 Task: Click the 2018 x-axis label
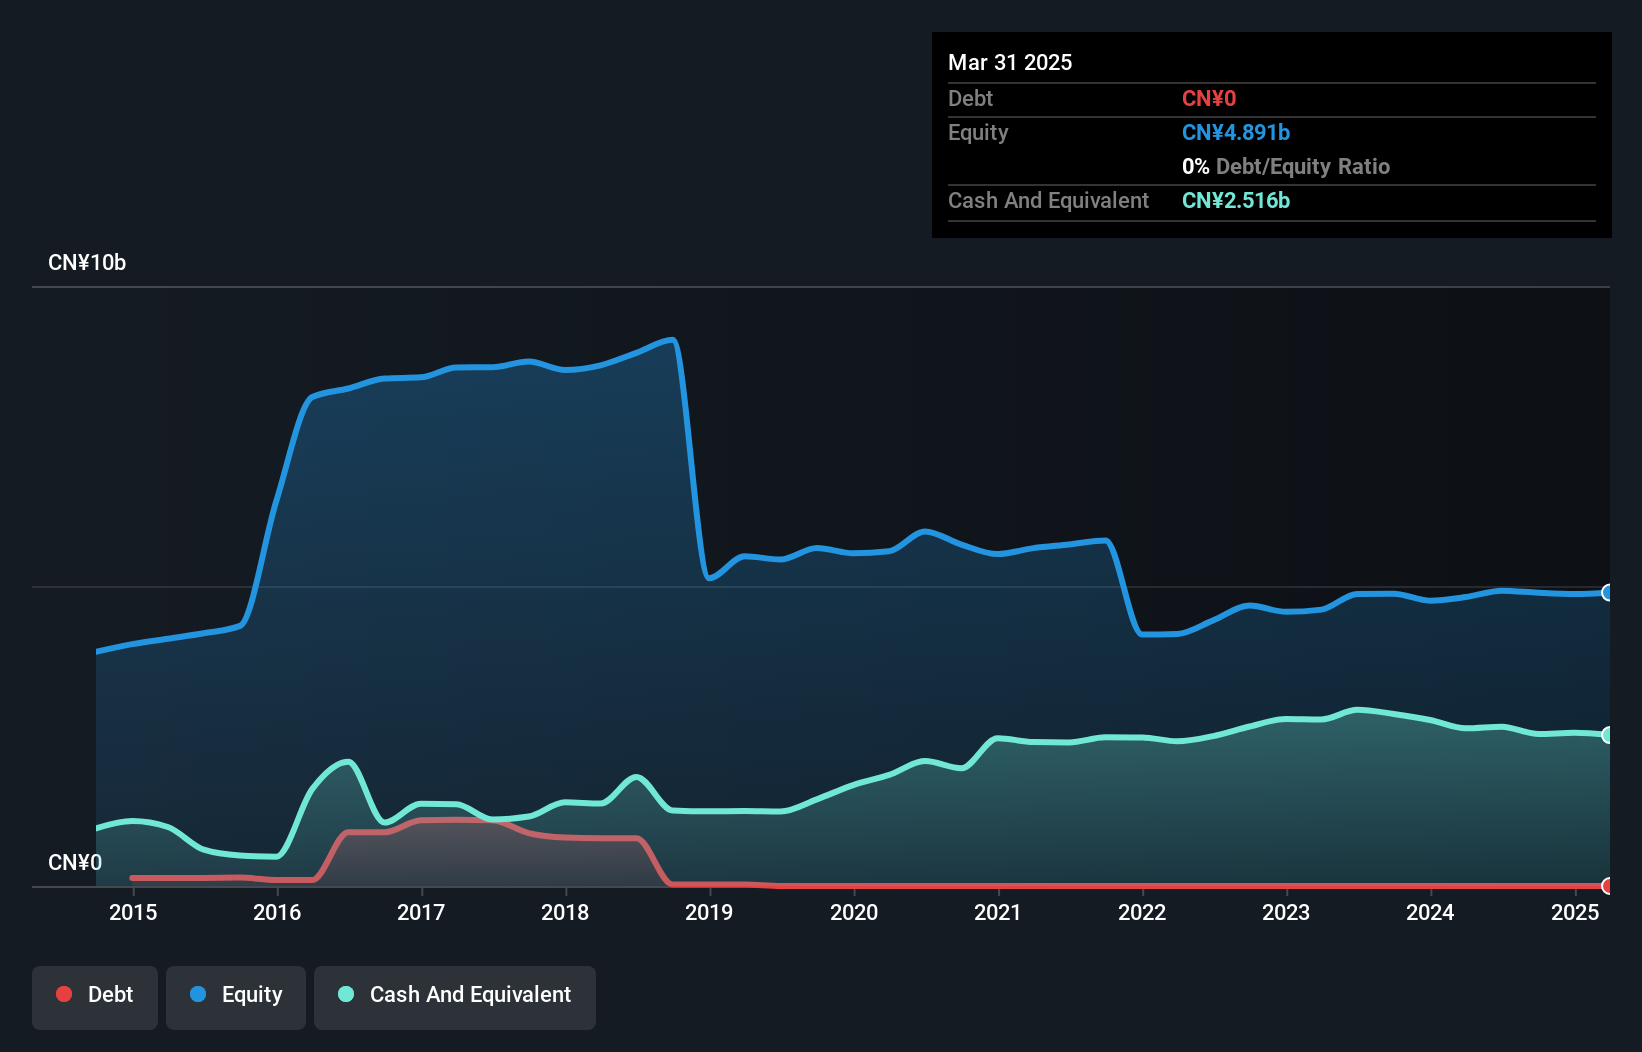tap(565, 912)
